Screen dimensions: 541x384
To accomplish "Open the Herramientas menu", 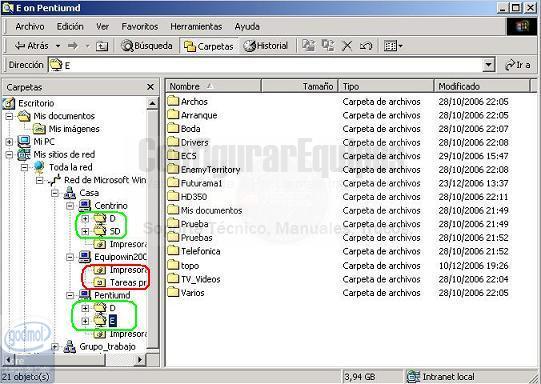I will (x=196, y=27).
